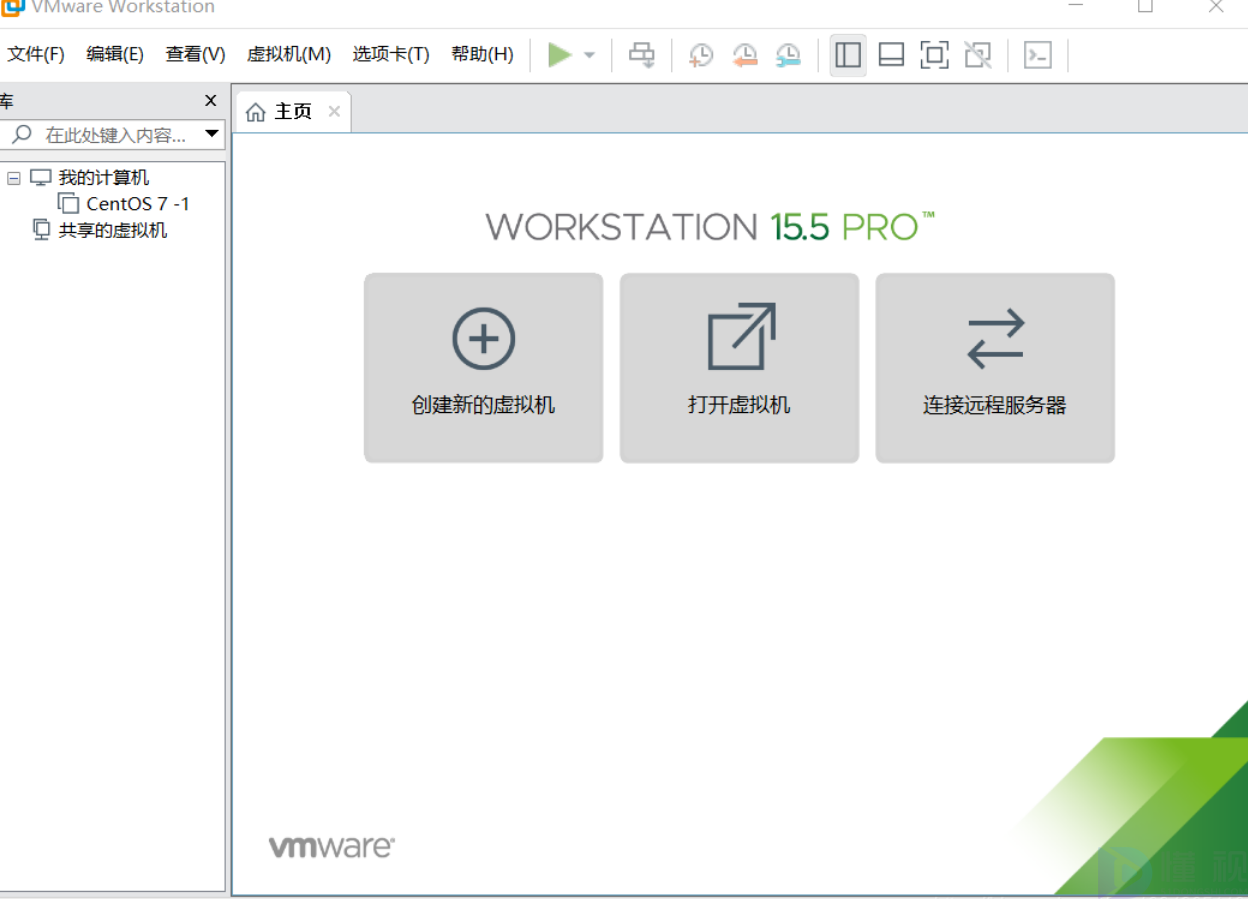Toggle the thumbnail bar view icon
Screen dimensions: 1248x899
891,55
